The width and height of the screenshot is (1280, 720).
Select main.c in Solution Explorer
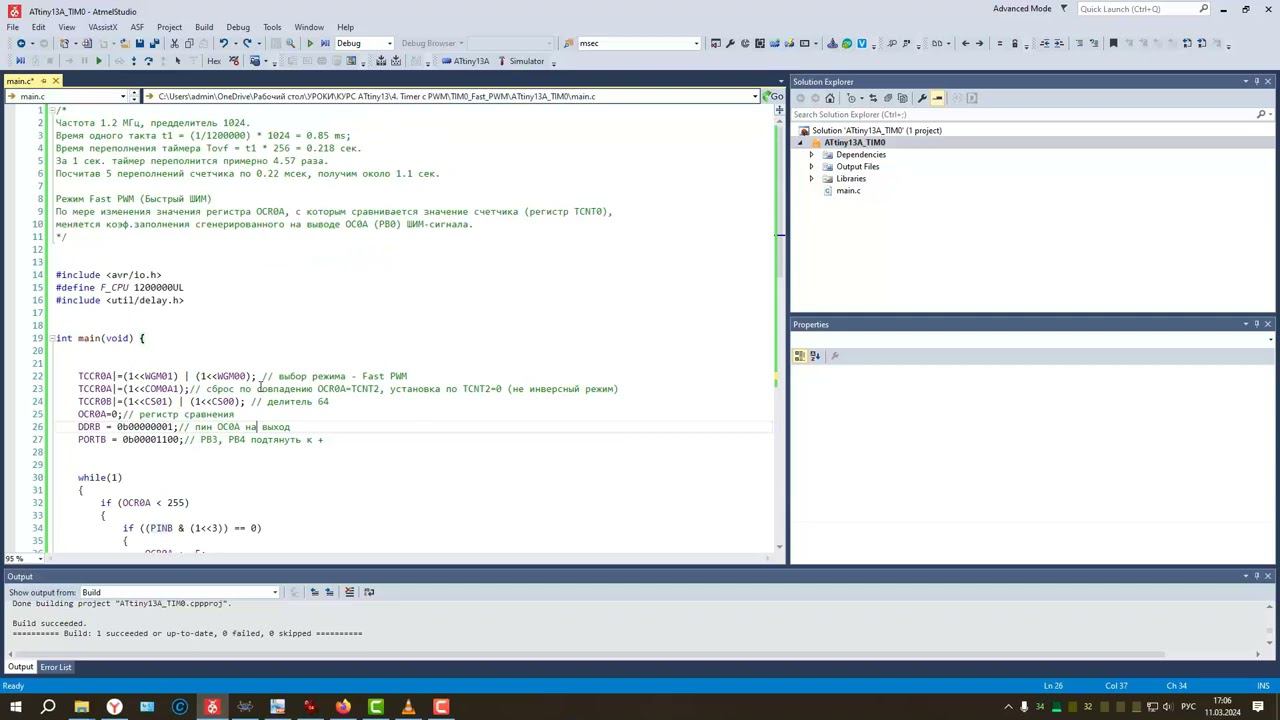tap(848, 191)
